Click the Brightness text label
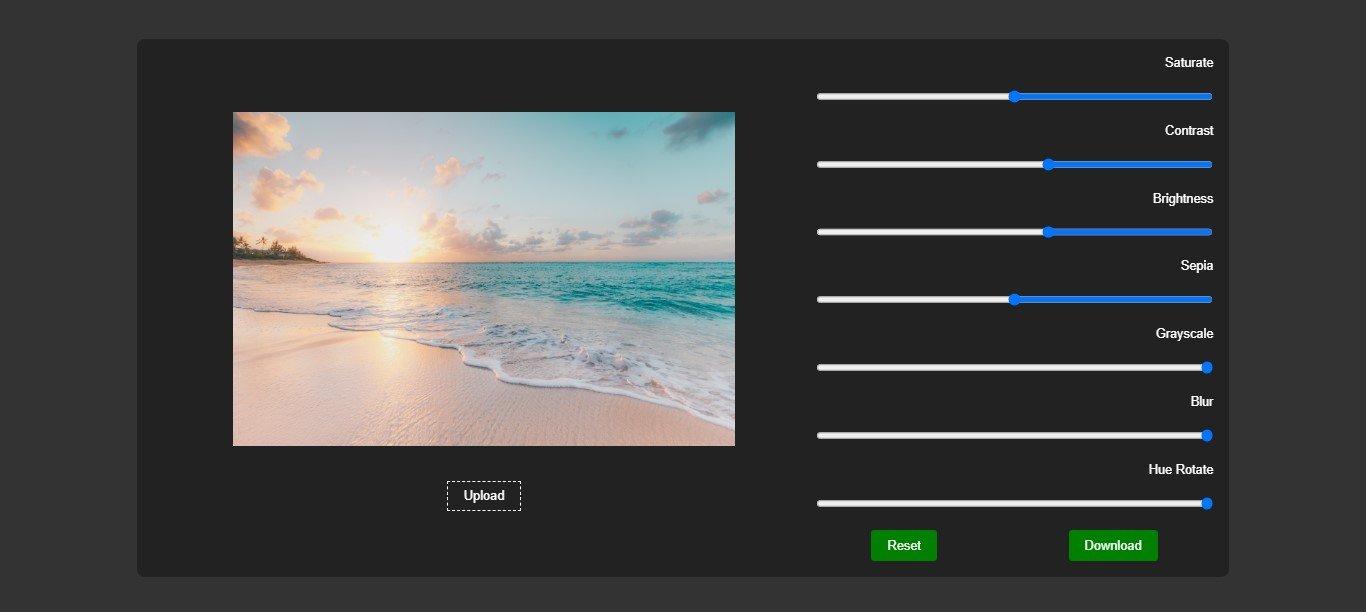1366x612 pixels. [x=1182, y=199]
